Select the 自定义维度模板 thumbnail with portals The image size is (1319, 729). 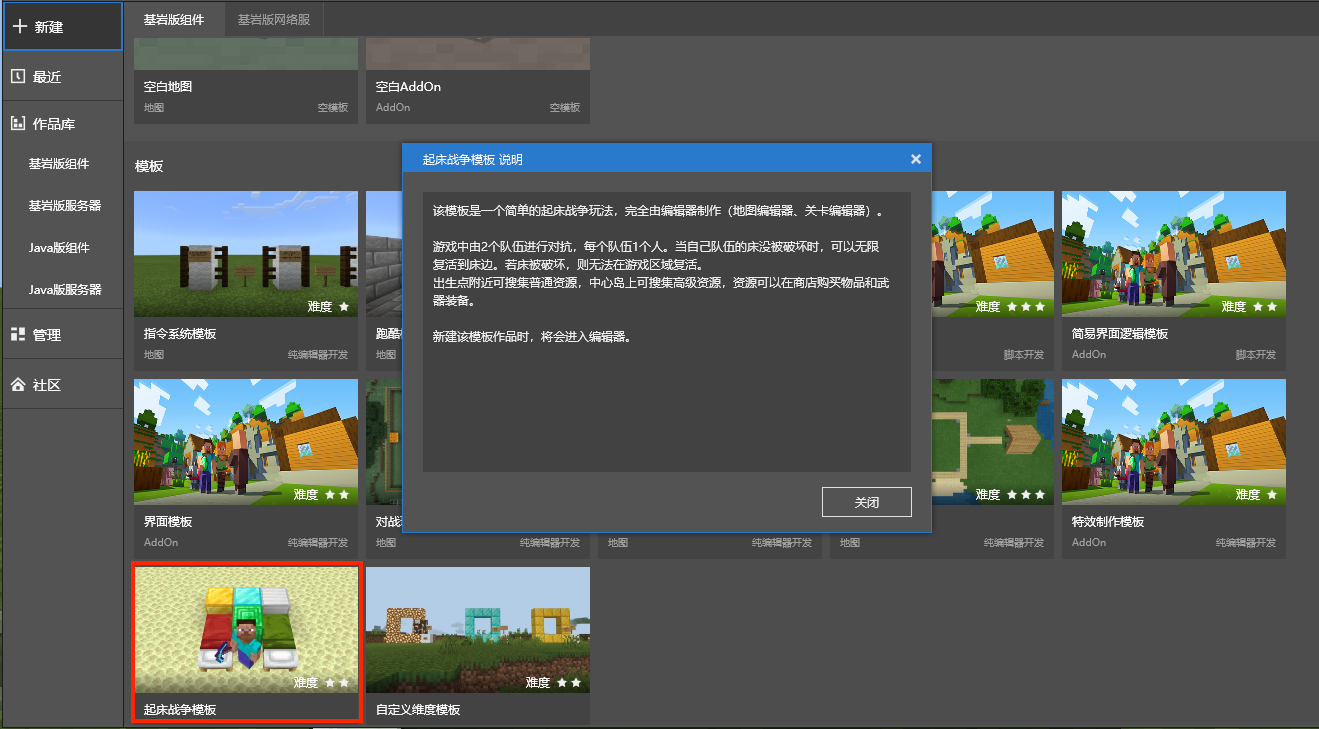point(478,630)
